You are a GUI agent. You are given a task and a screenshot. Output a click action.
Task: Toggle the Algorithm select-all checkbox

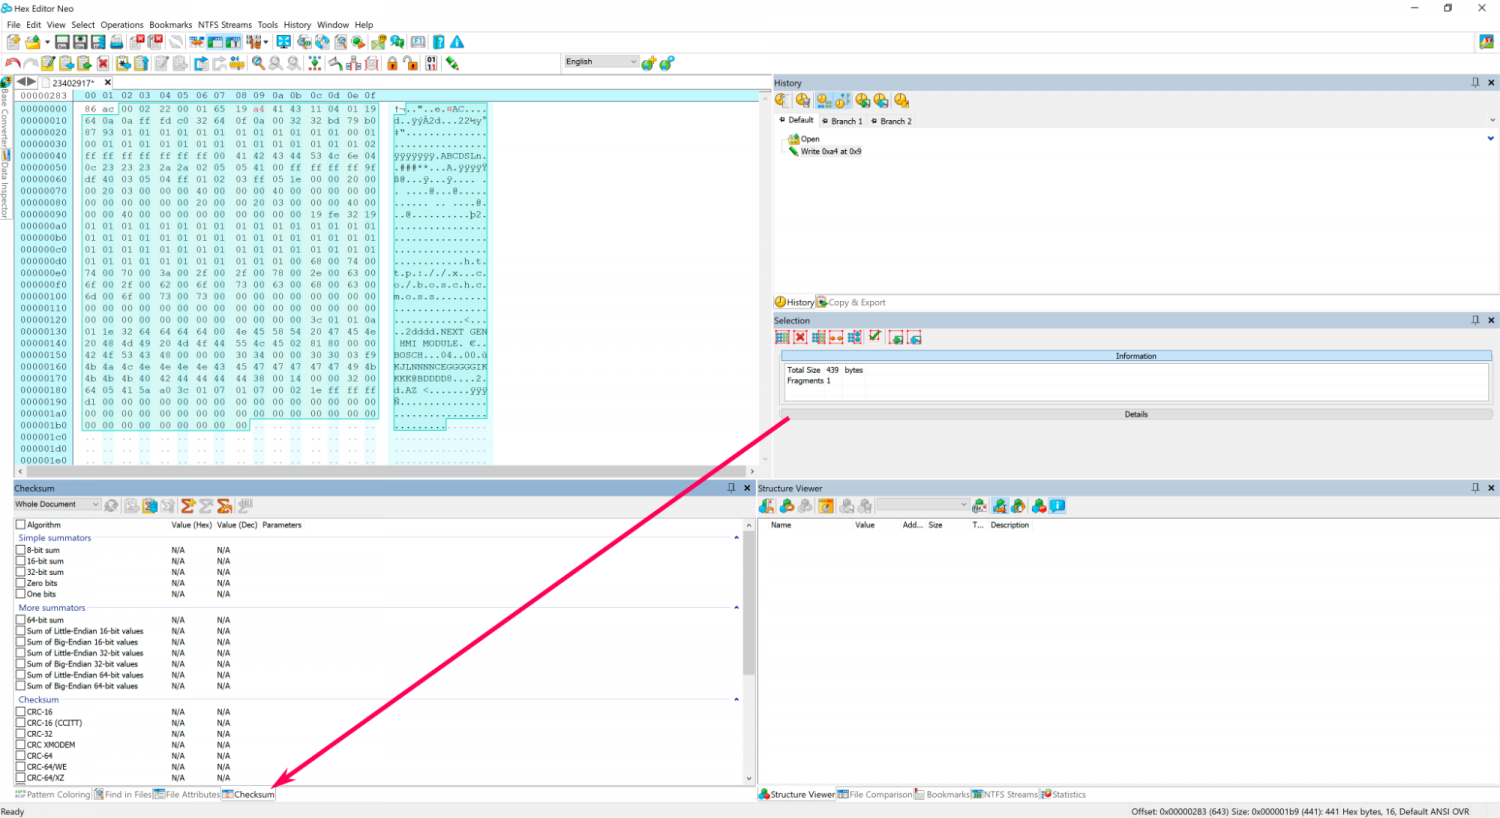pos(20,524)
